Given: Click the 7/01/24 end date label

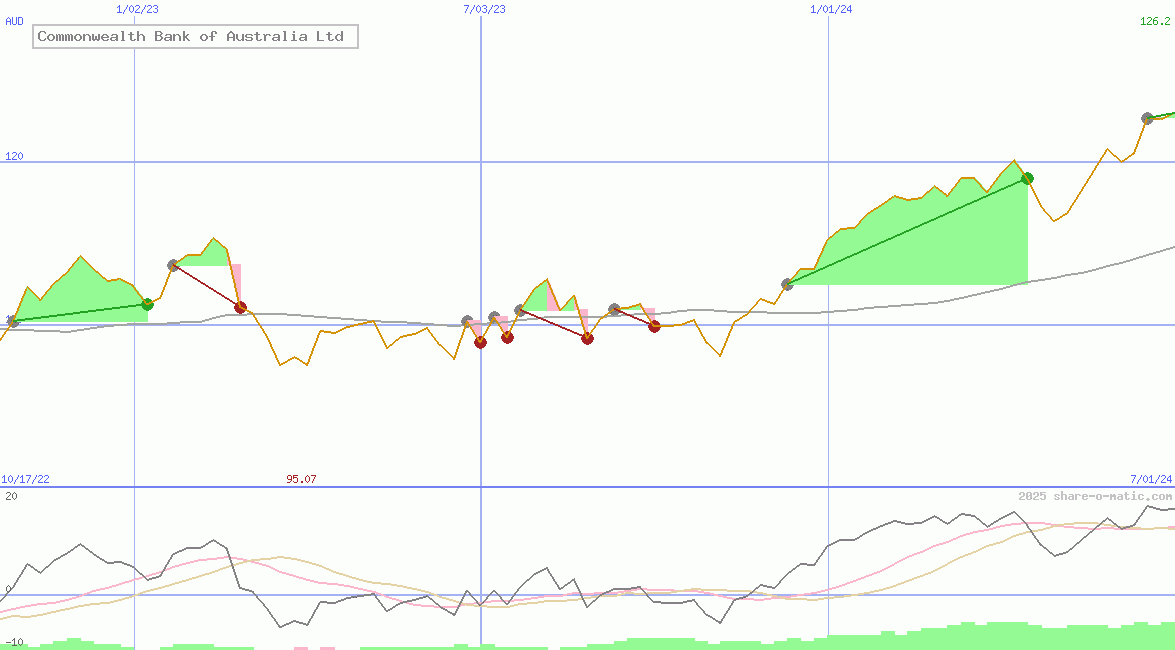Looking at the screenshot, I should click(1151, 480).
